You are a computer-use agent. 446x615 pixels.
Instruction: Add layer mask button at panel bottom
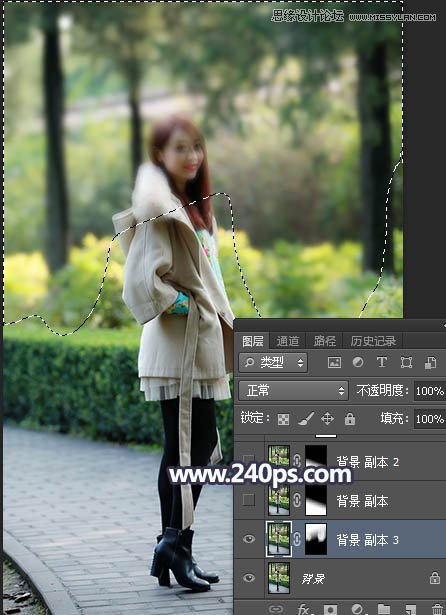[330, 609]
